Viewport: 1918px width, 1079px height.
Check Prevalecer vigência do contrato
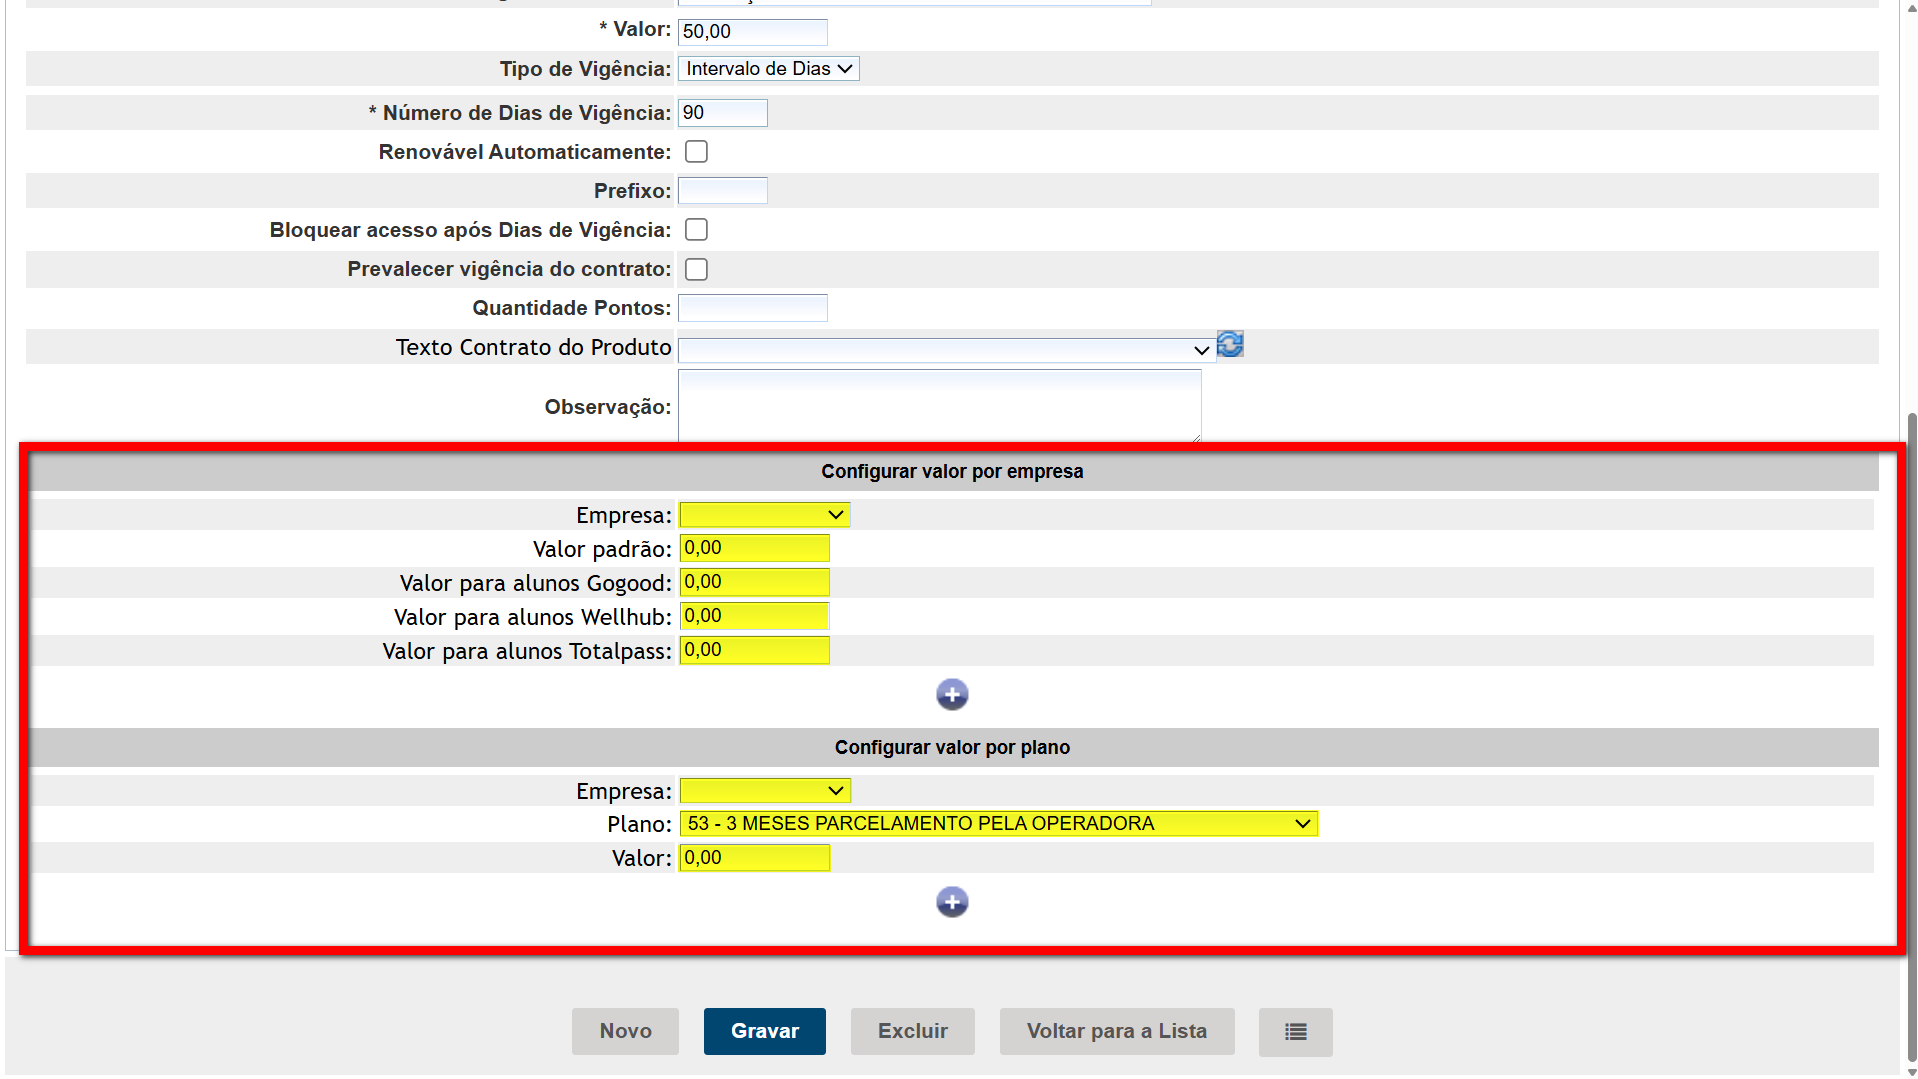696,269
